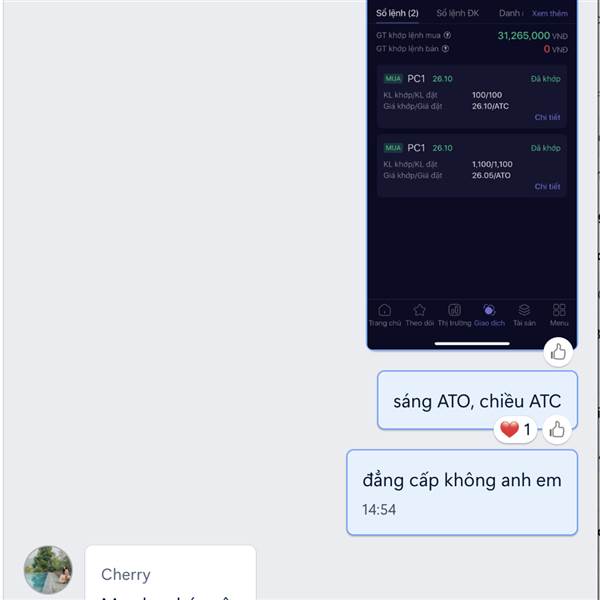
Task: Switch to Sổ lệnh ĐK tab
Action: [458, 13]
